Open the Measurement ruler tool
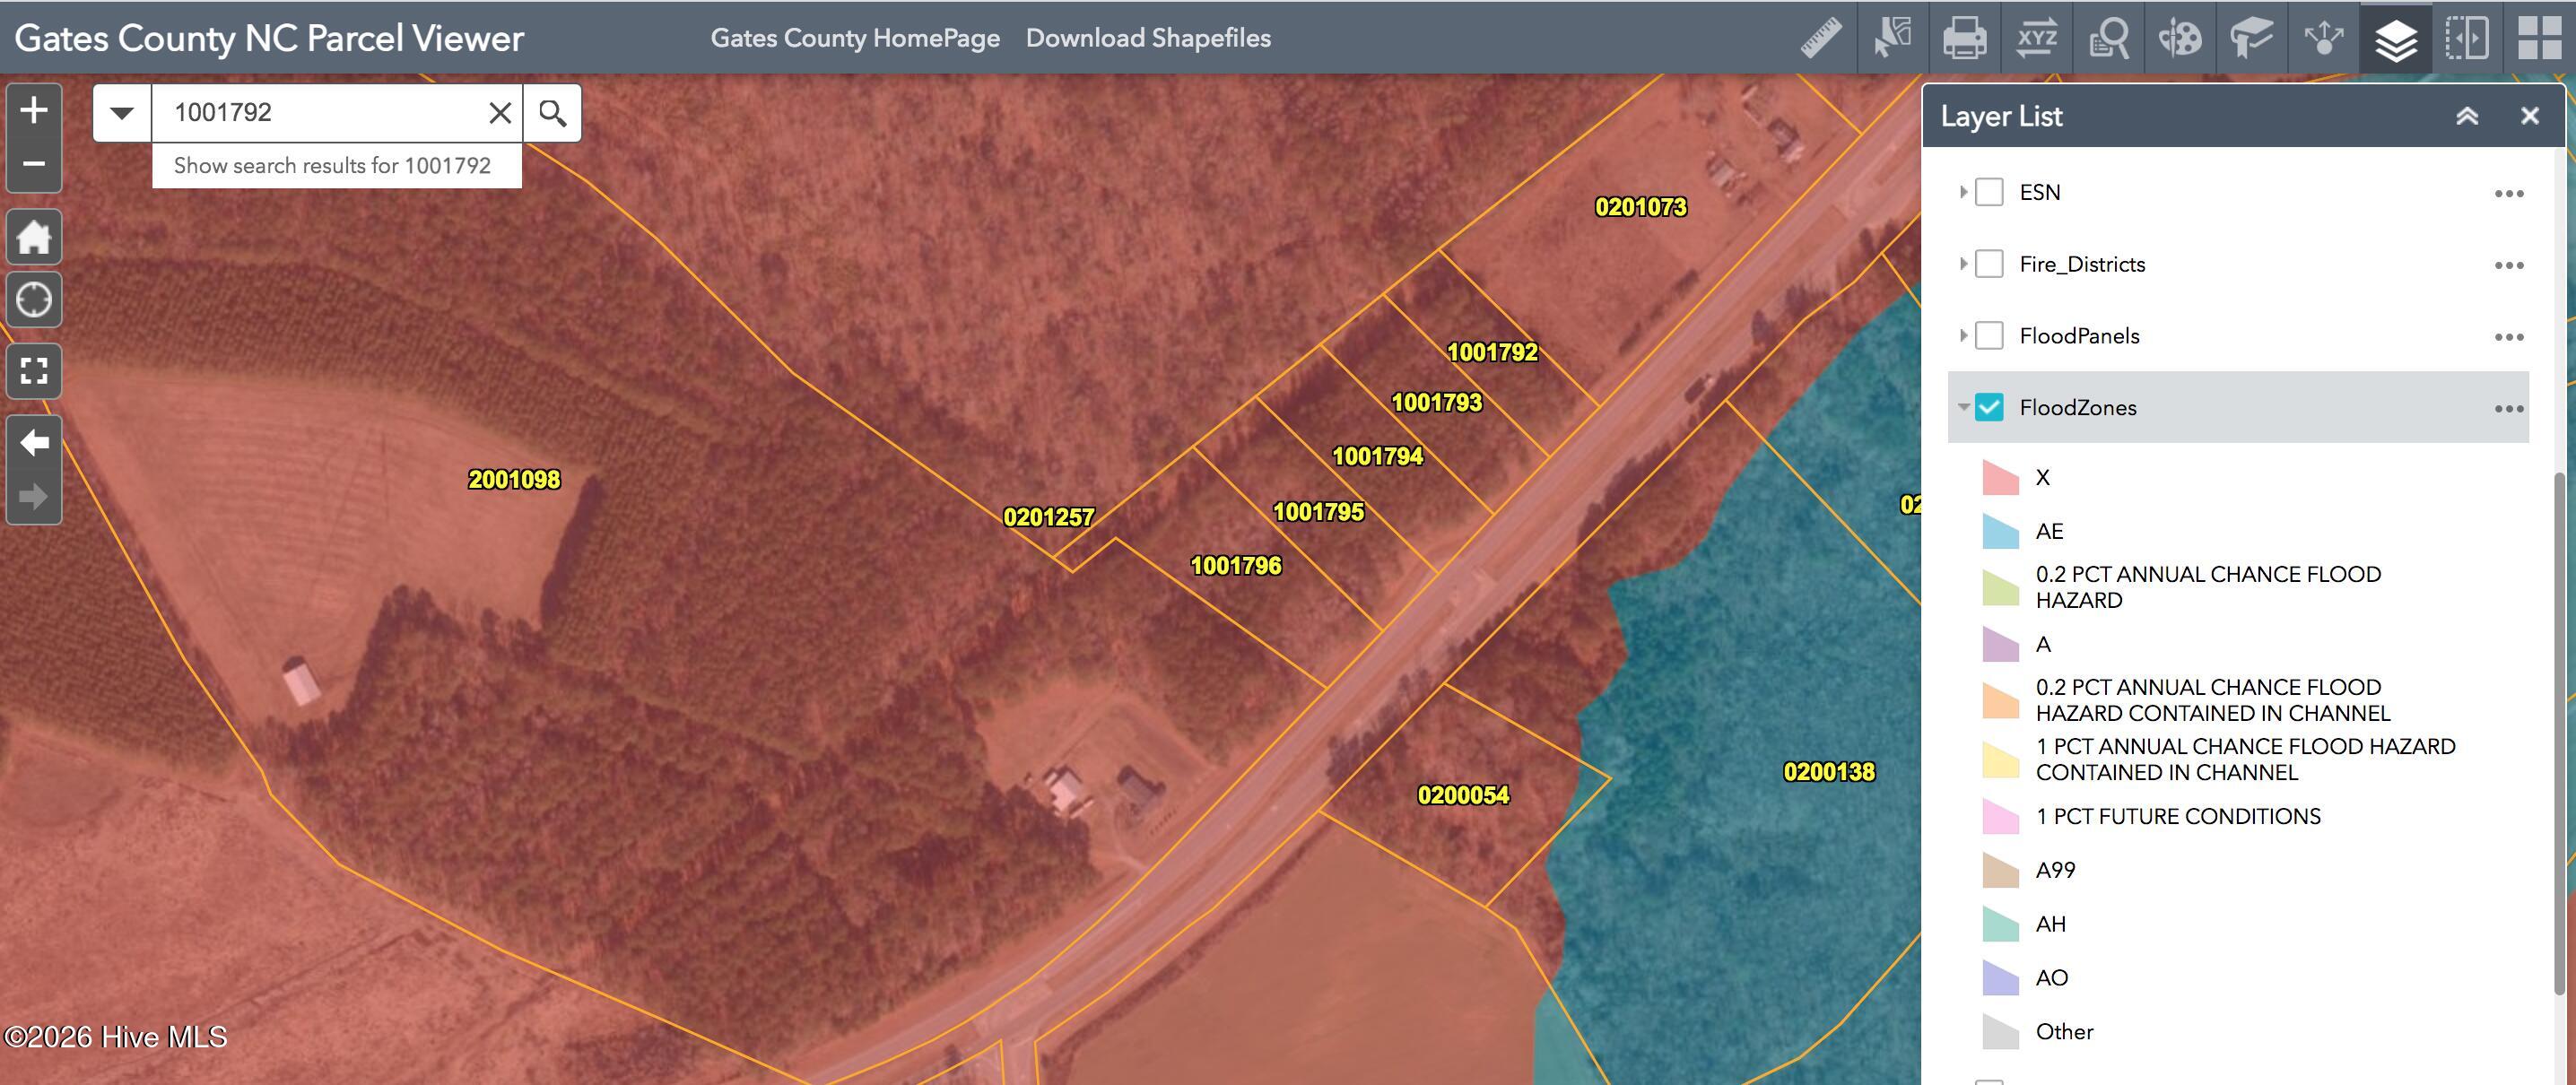Viewport: 2576px width, 1085px height. 1821,38
